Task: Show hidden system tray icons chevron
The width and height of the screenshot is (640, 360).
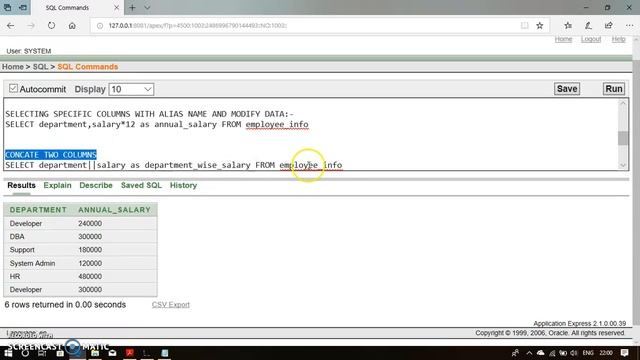Action: [529, 353]
